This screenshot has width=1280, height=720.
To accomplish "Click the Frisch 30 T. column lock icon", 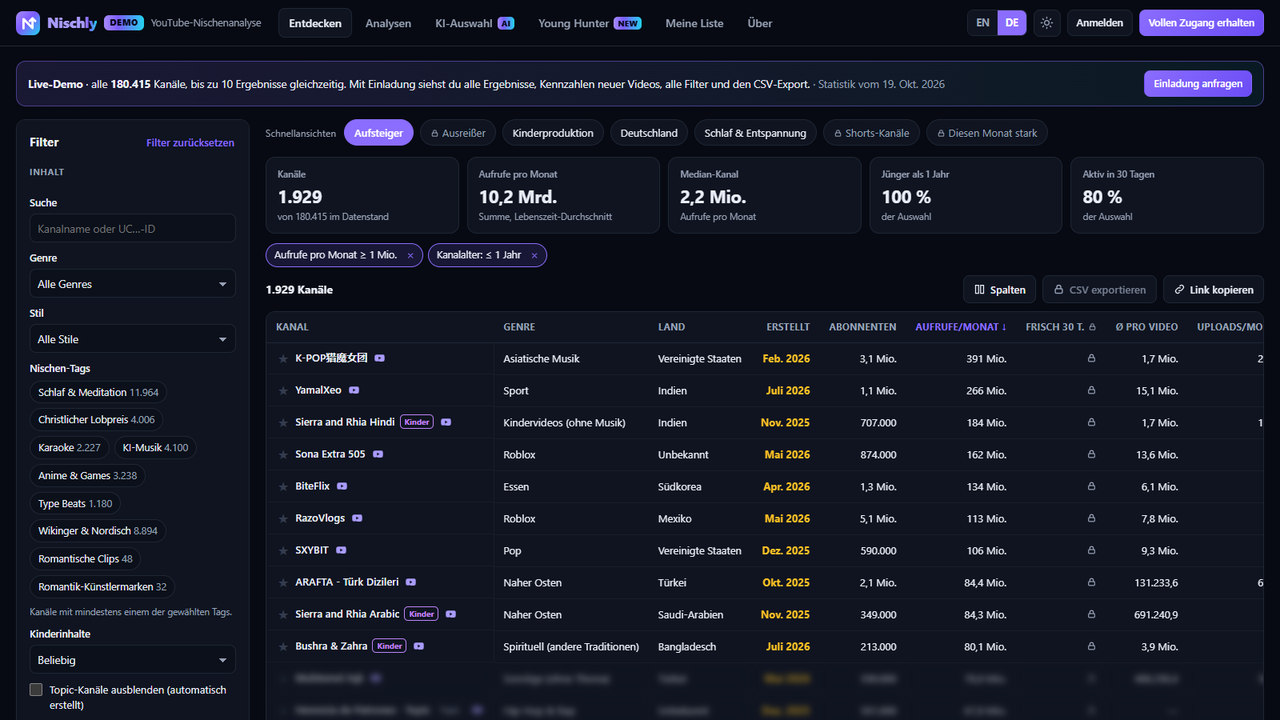I will point(1092,327).
